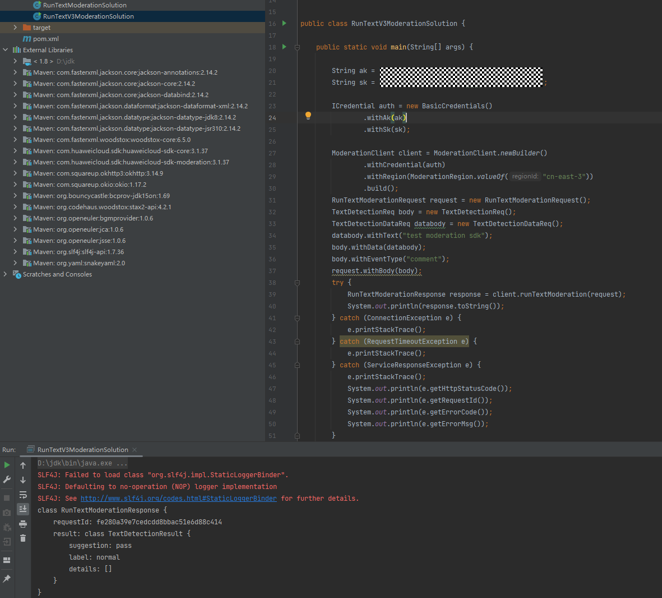Select RunTextModerationSolution in project tree

pyautogui.click(x=84, y=5)
